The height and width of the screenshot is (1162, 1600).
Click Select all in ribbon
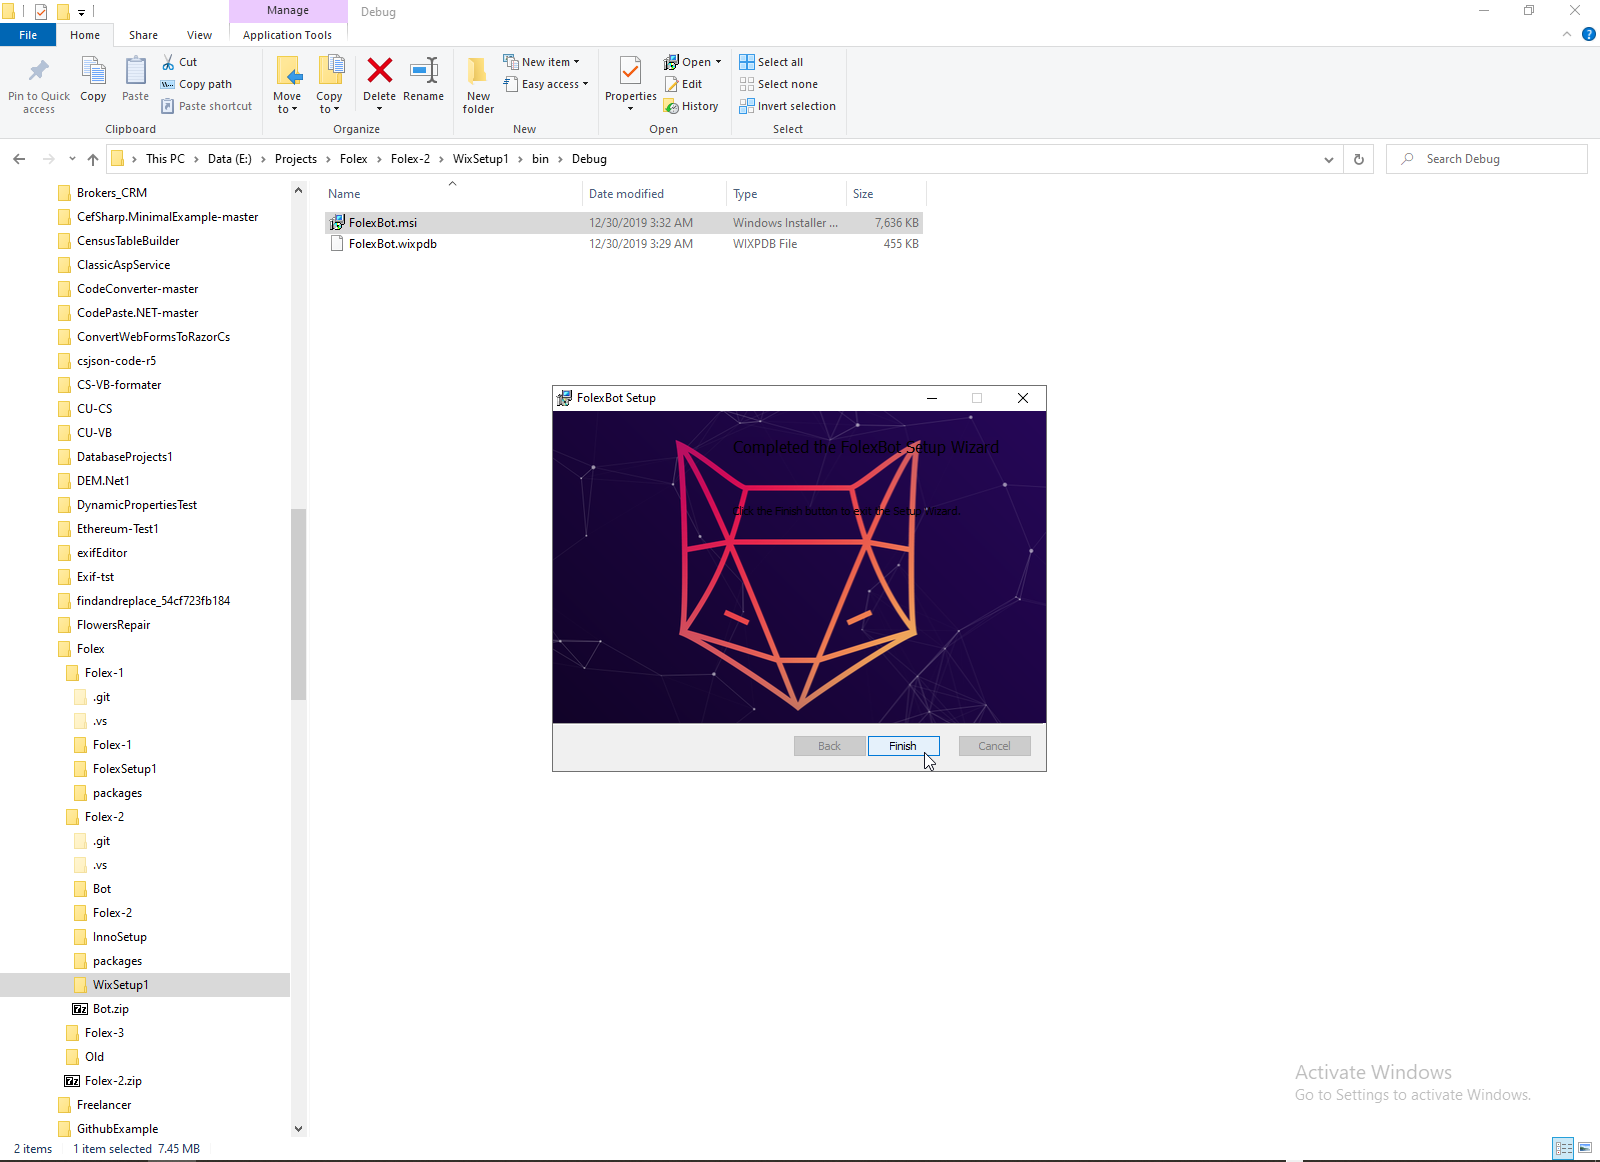click(771, 62)
